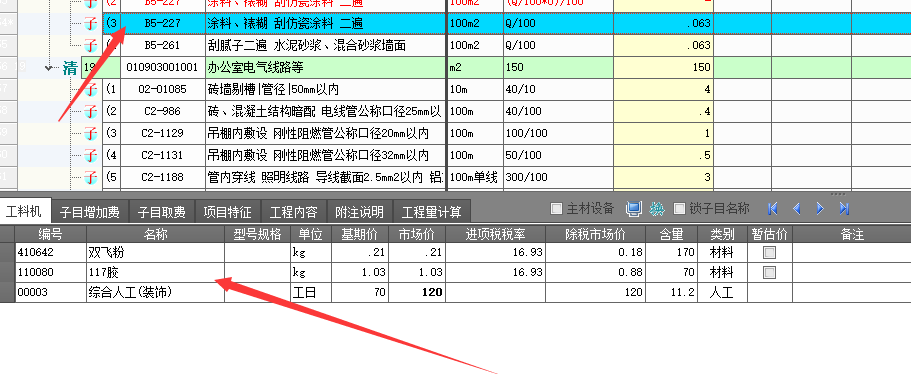Image resolution: width=911 pixels, height=388 pixels.
Task: Click the 子 icon beside C2-1188
Action: pyautogui.click(x=91, y=177)
